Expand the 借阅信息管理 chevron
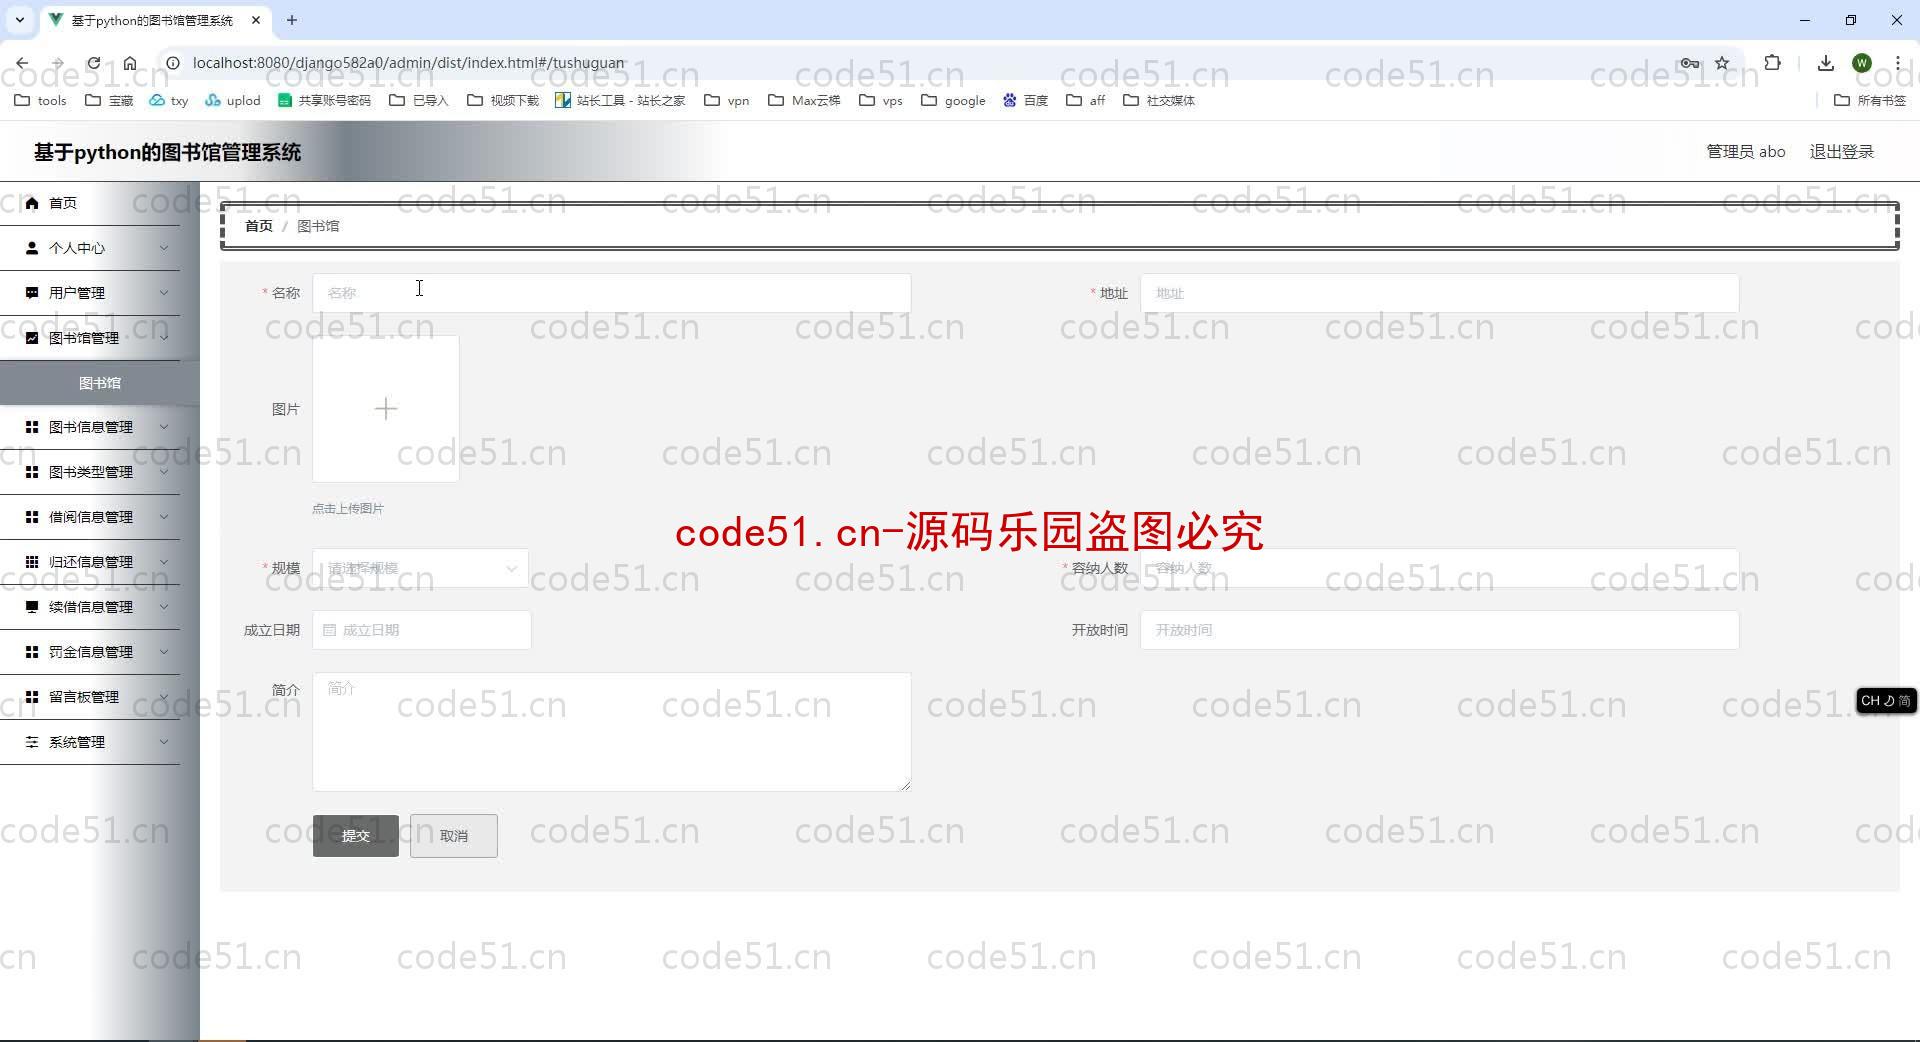The image size is (1920, 1042). 164,517
